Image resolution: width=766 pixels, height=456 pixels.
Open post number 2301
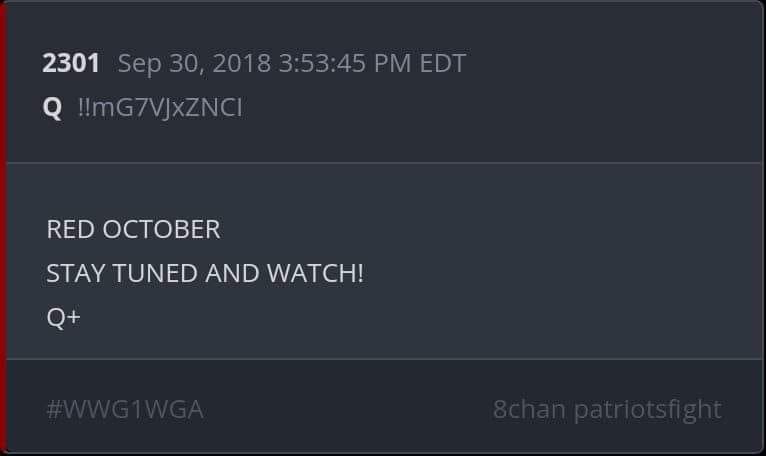71,63
